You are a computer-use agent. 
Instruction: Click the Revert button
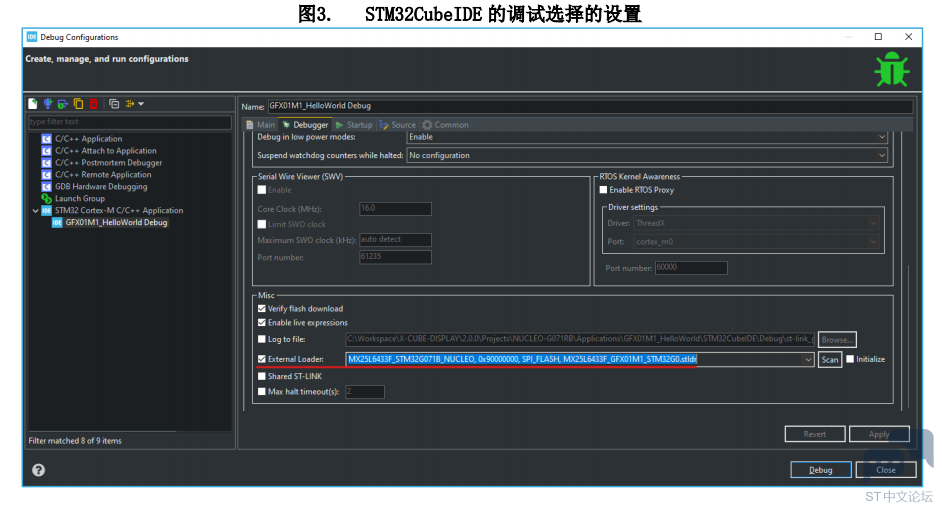[815, 434]
